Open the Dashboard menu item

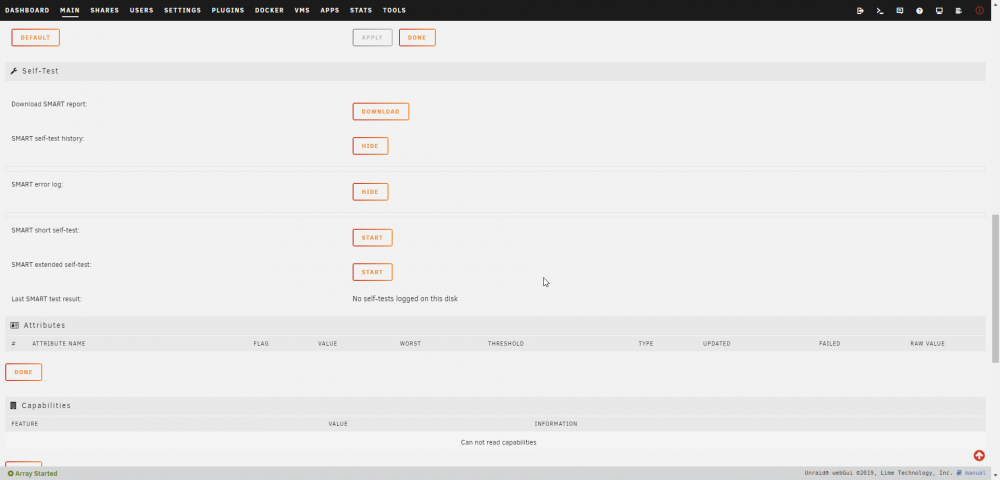(27, 10)
